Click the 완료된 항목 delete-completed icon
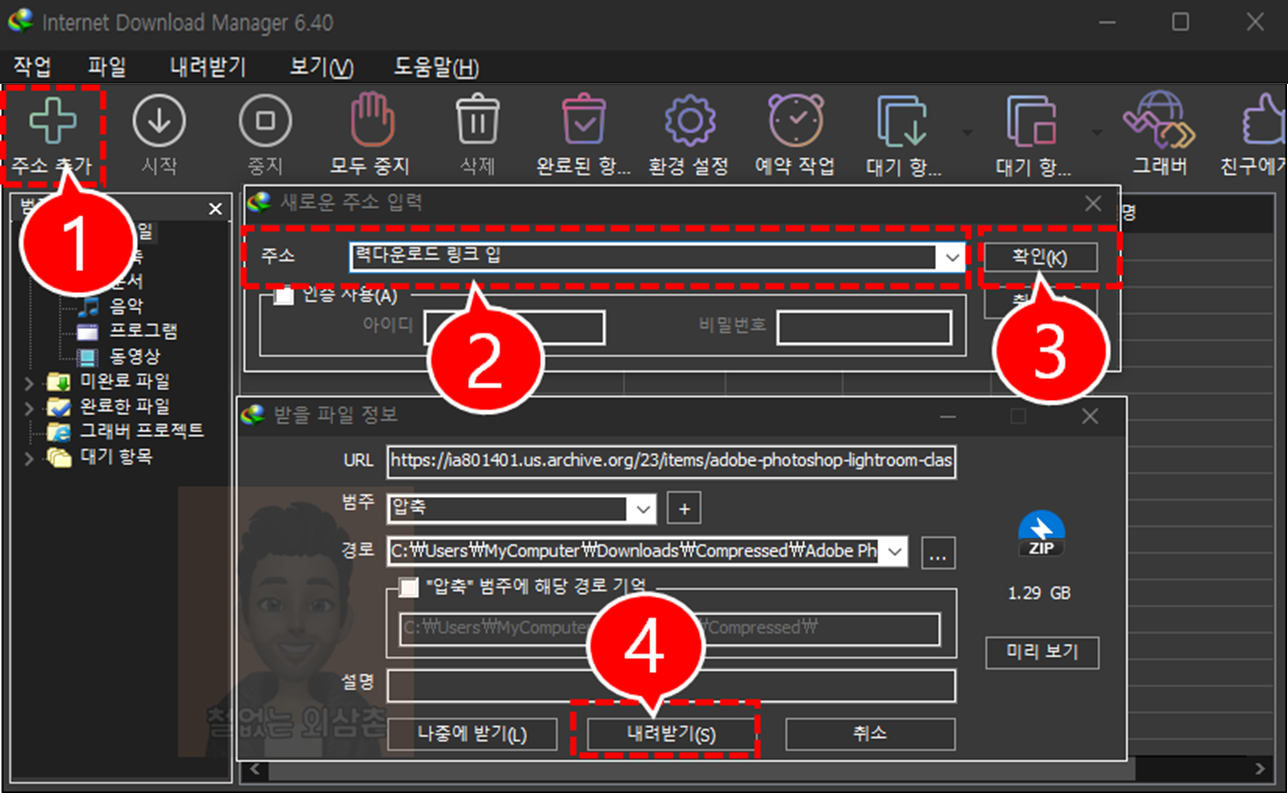This screenshot has width=1288, height=793. [x=583, y=121]
